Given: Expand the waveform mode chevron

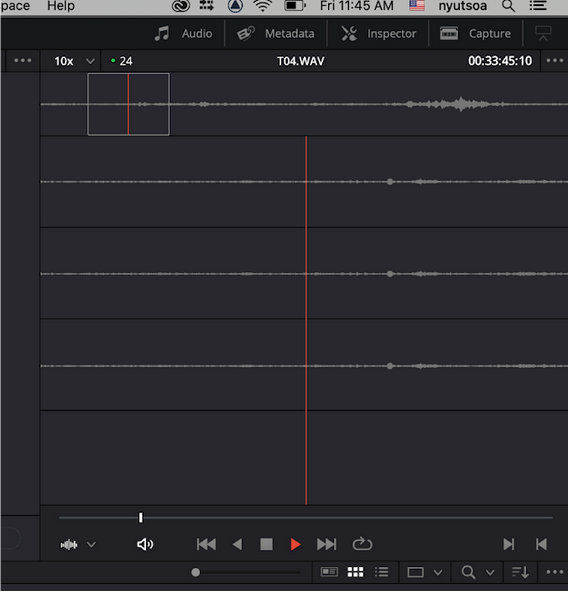Looking at the screenshot, I should point(91,545).
